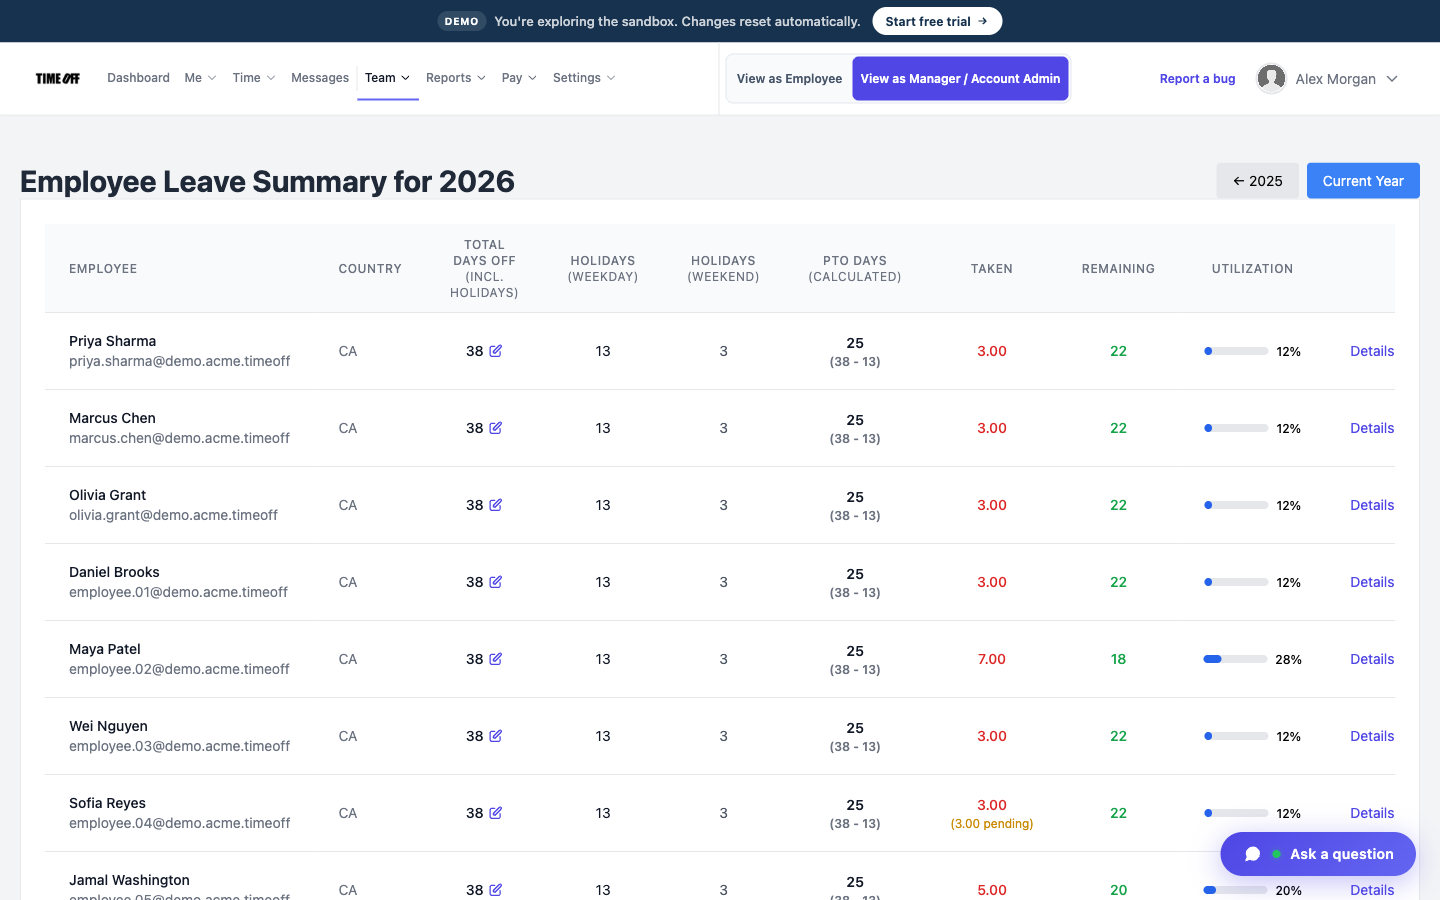1440x900 pixels.
Task: Expand the Pay menu
Action: coord(519,78)
